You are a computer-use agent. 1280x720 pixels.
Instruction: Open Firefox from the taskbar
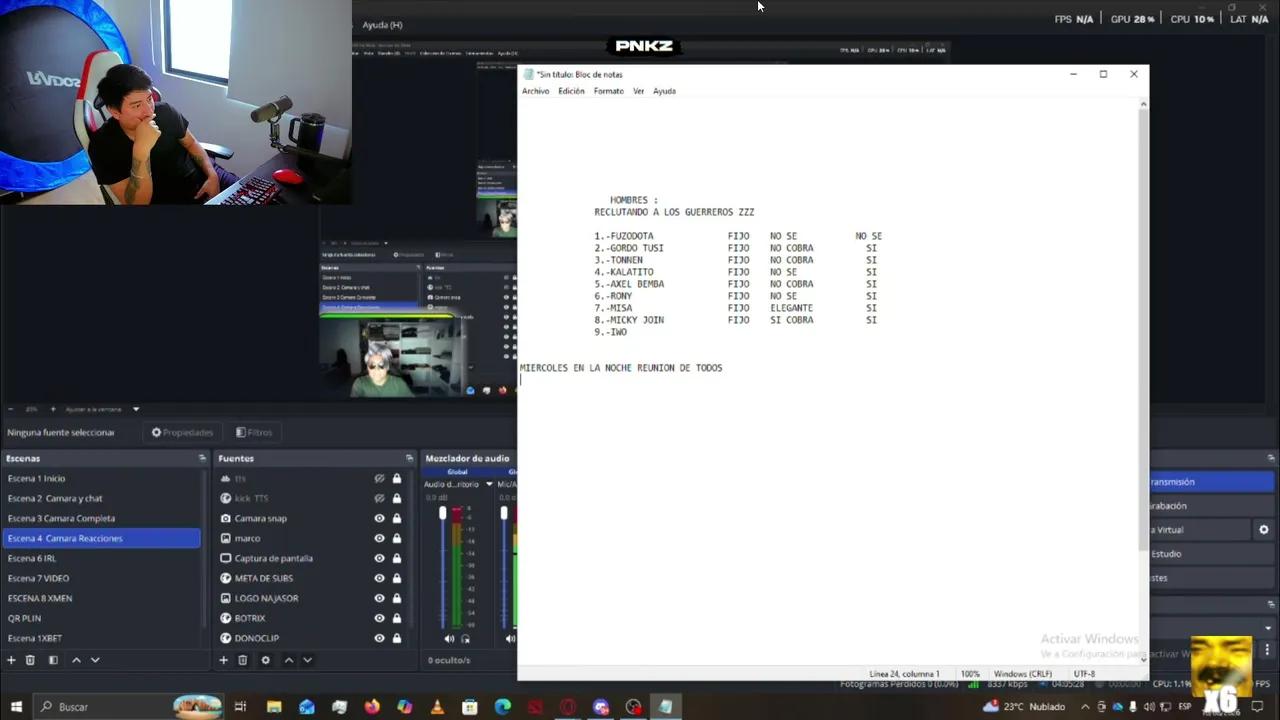372,707
